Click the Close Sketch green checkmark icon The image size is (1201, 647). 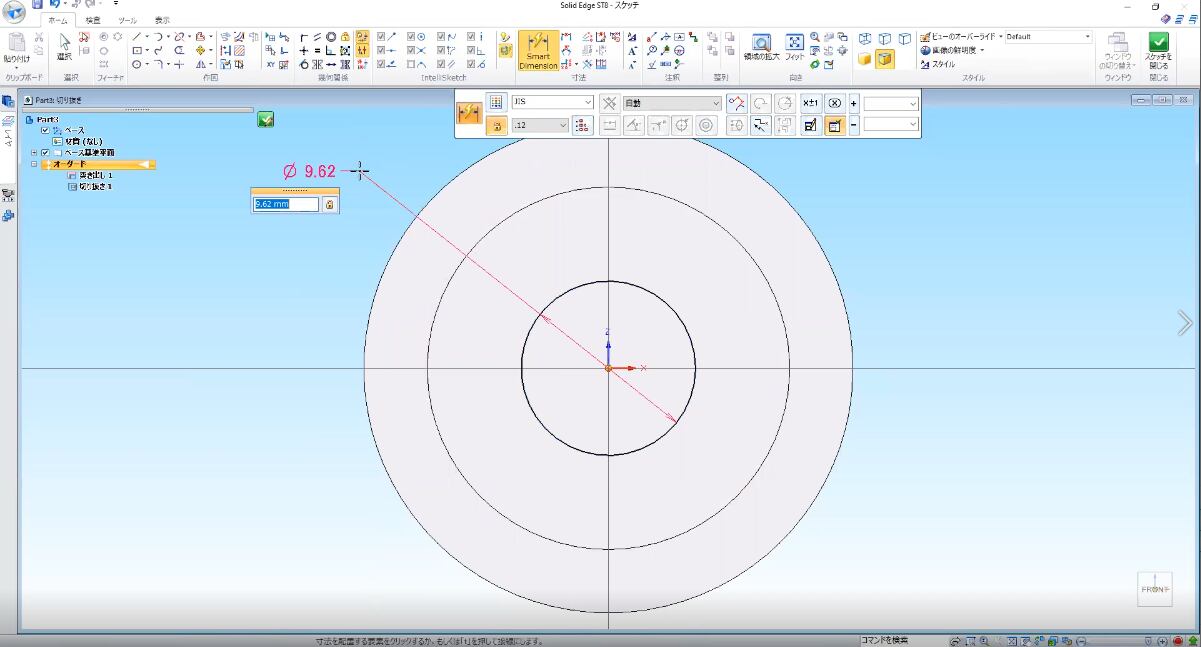point(1158,43)
